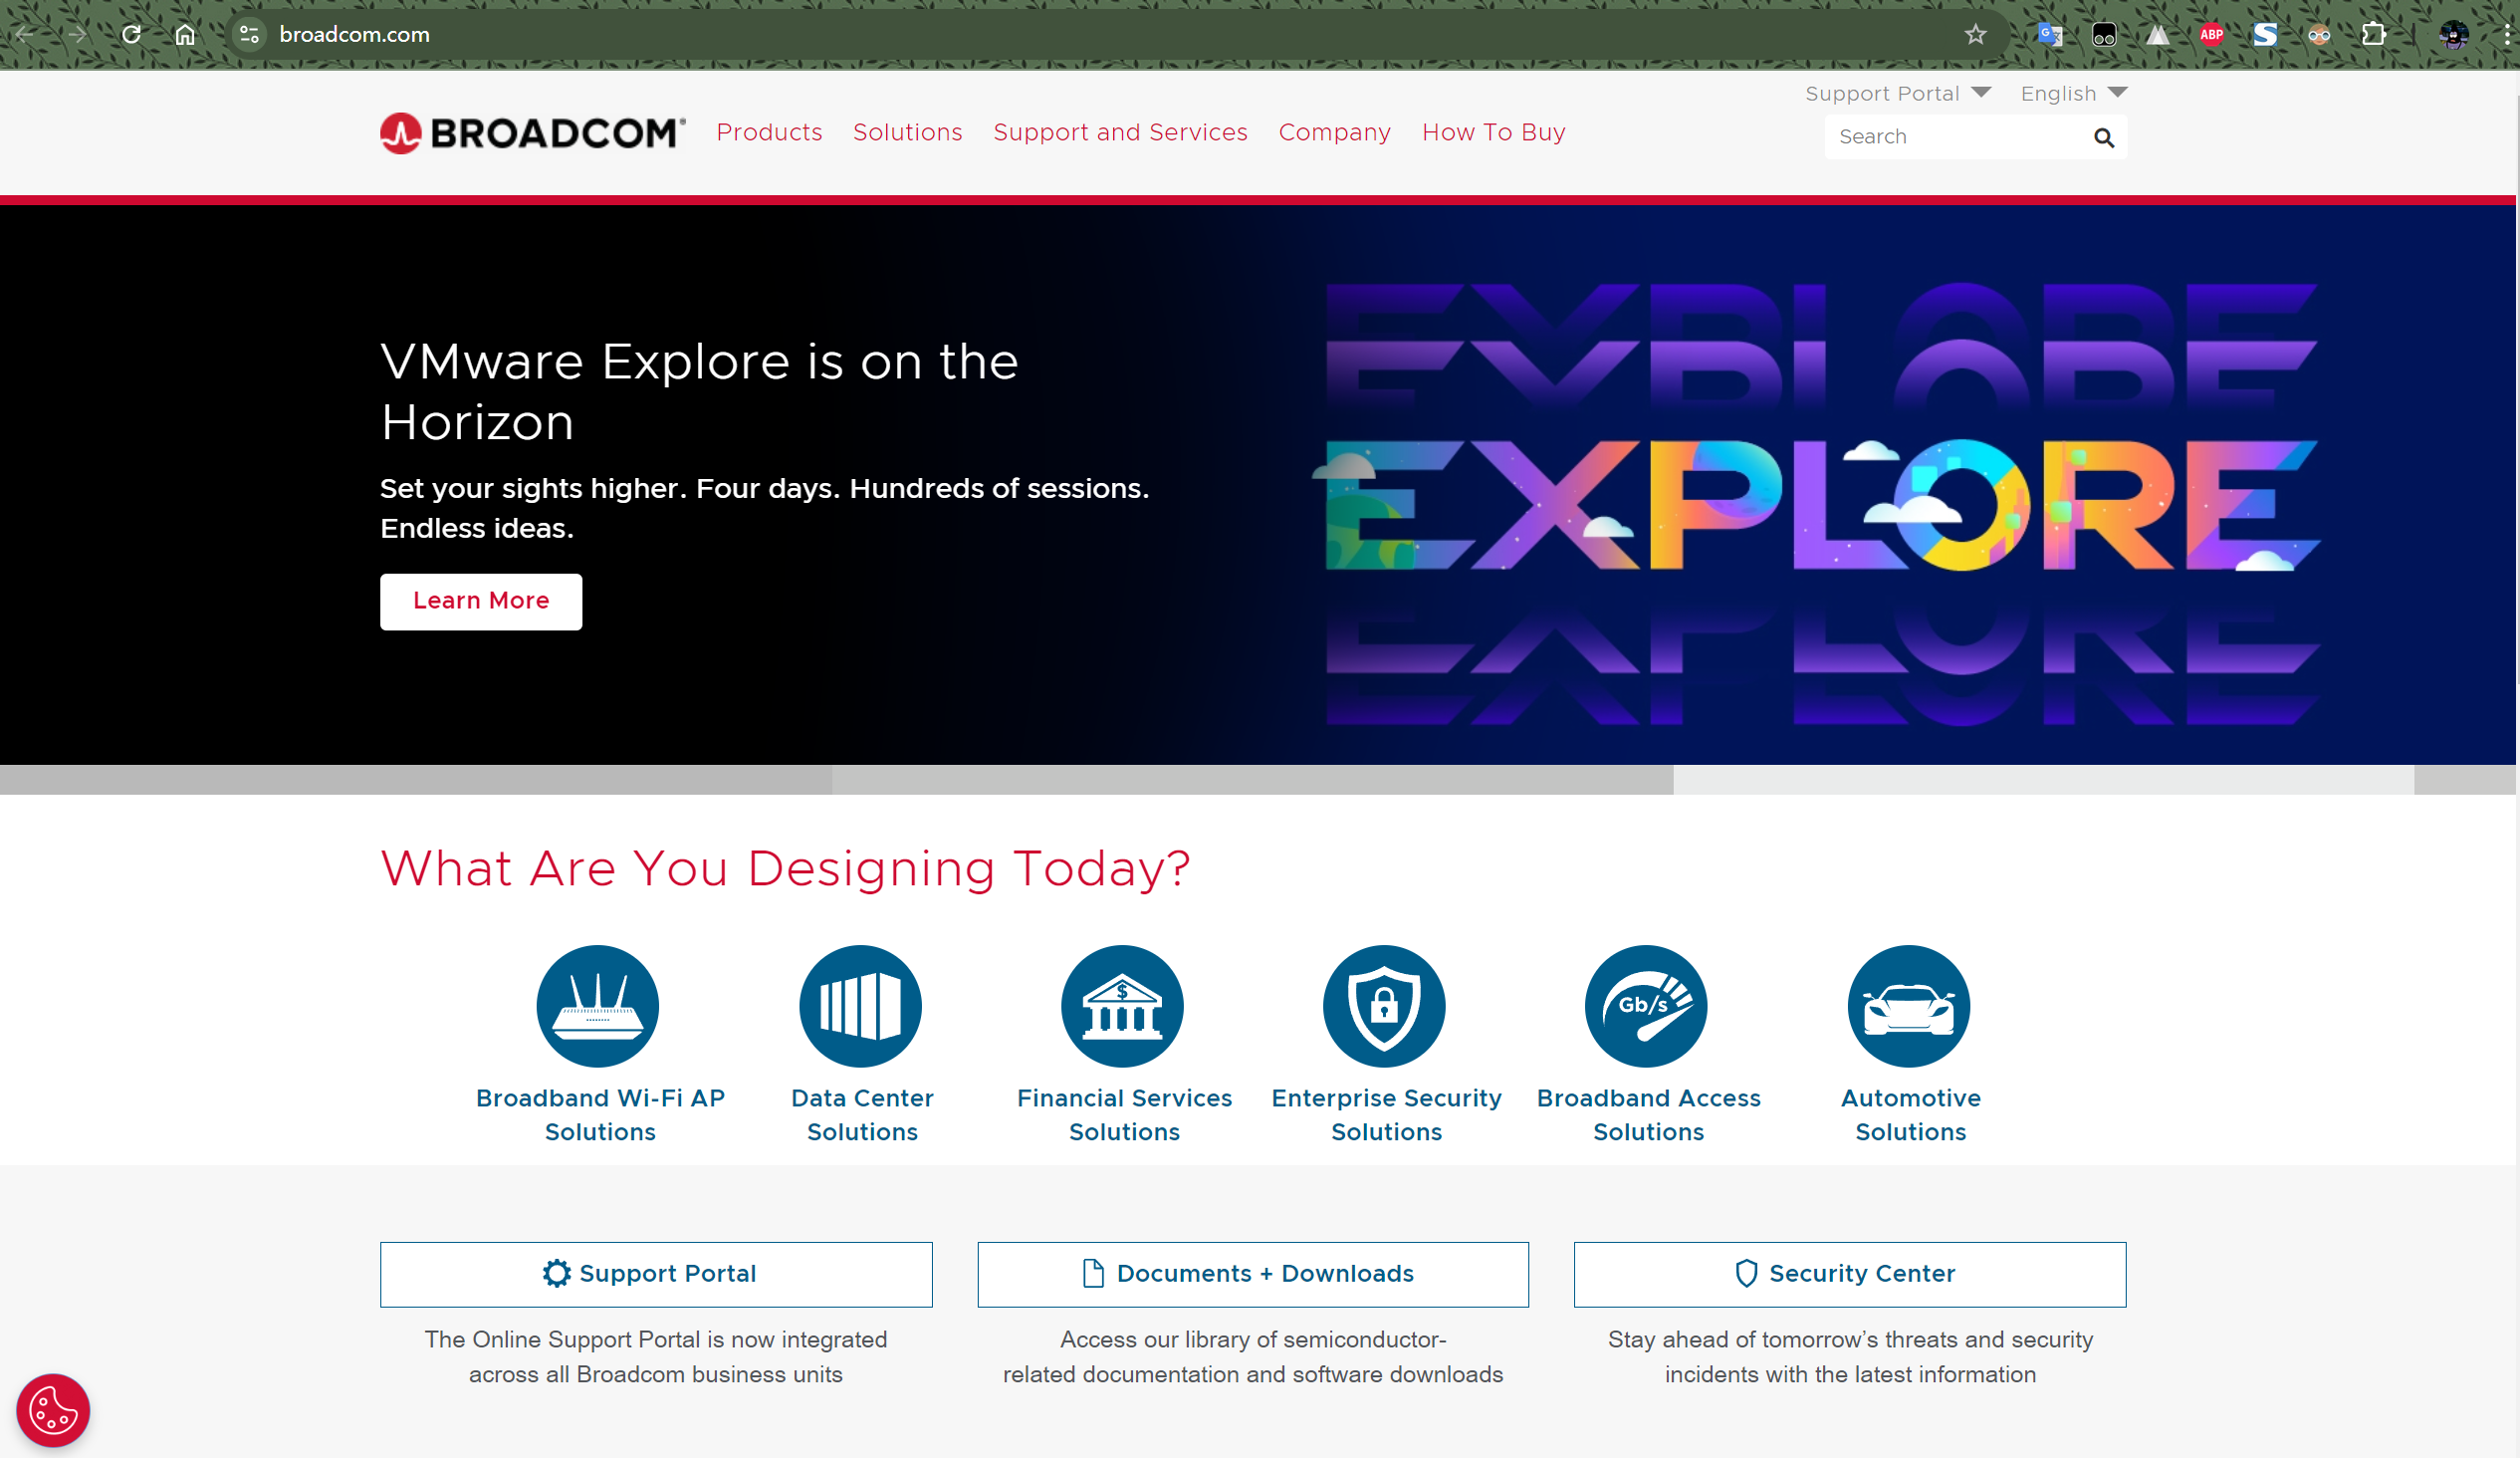Select the Financial Services bank icon

[x=1122, y=1006]
